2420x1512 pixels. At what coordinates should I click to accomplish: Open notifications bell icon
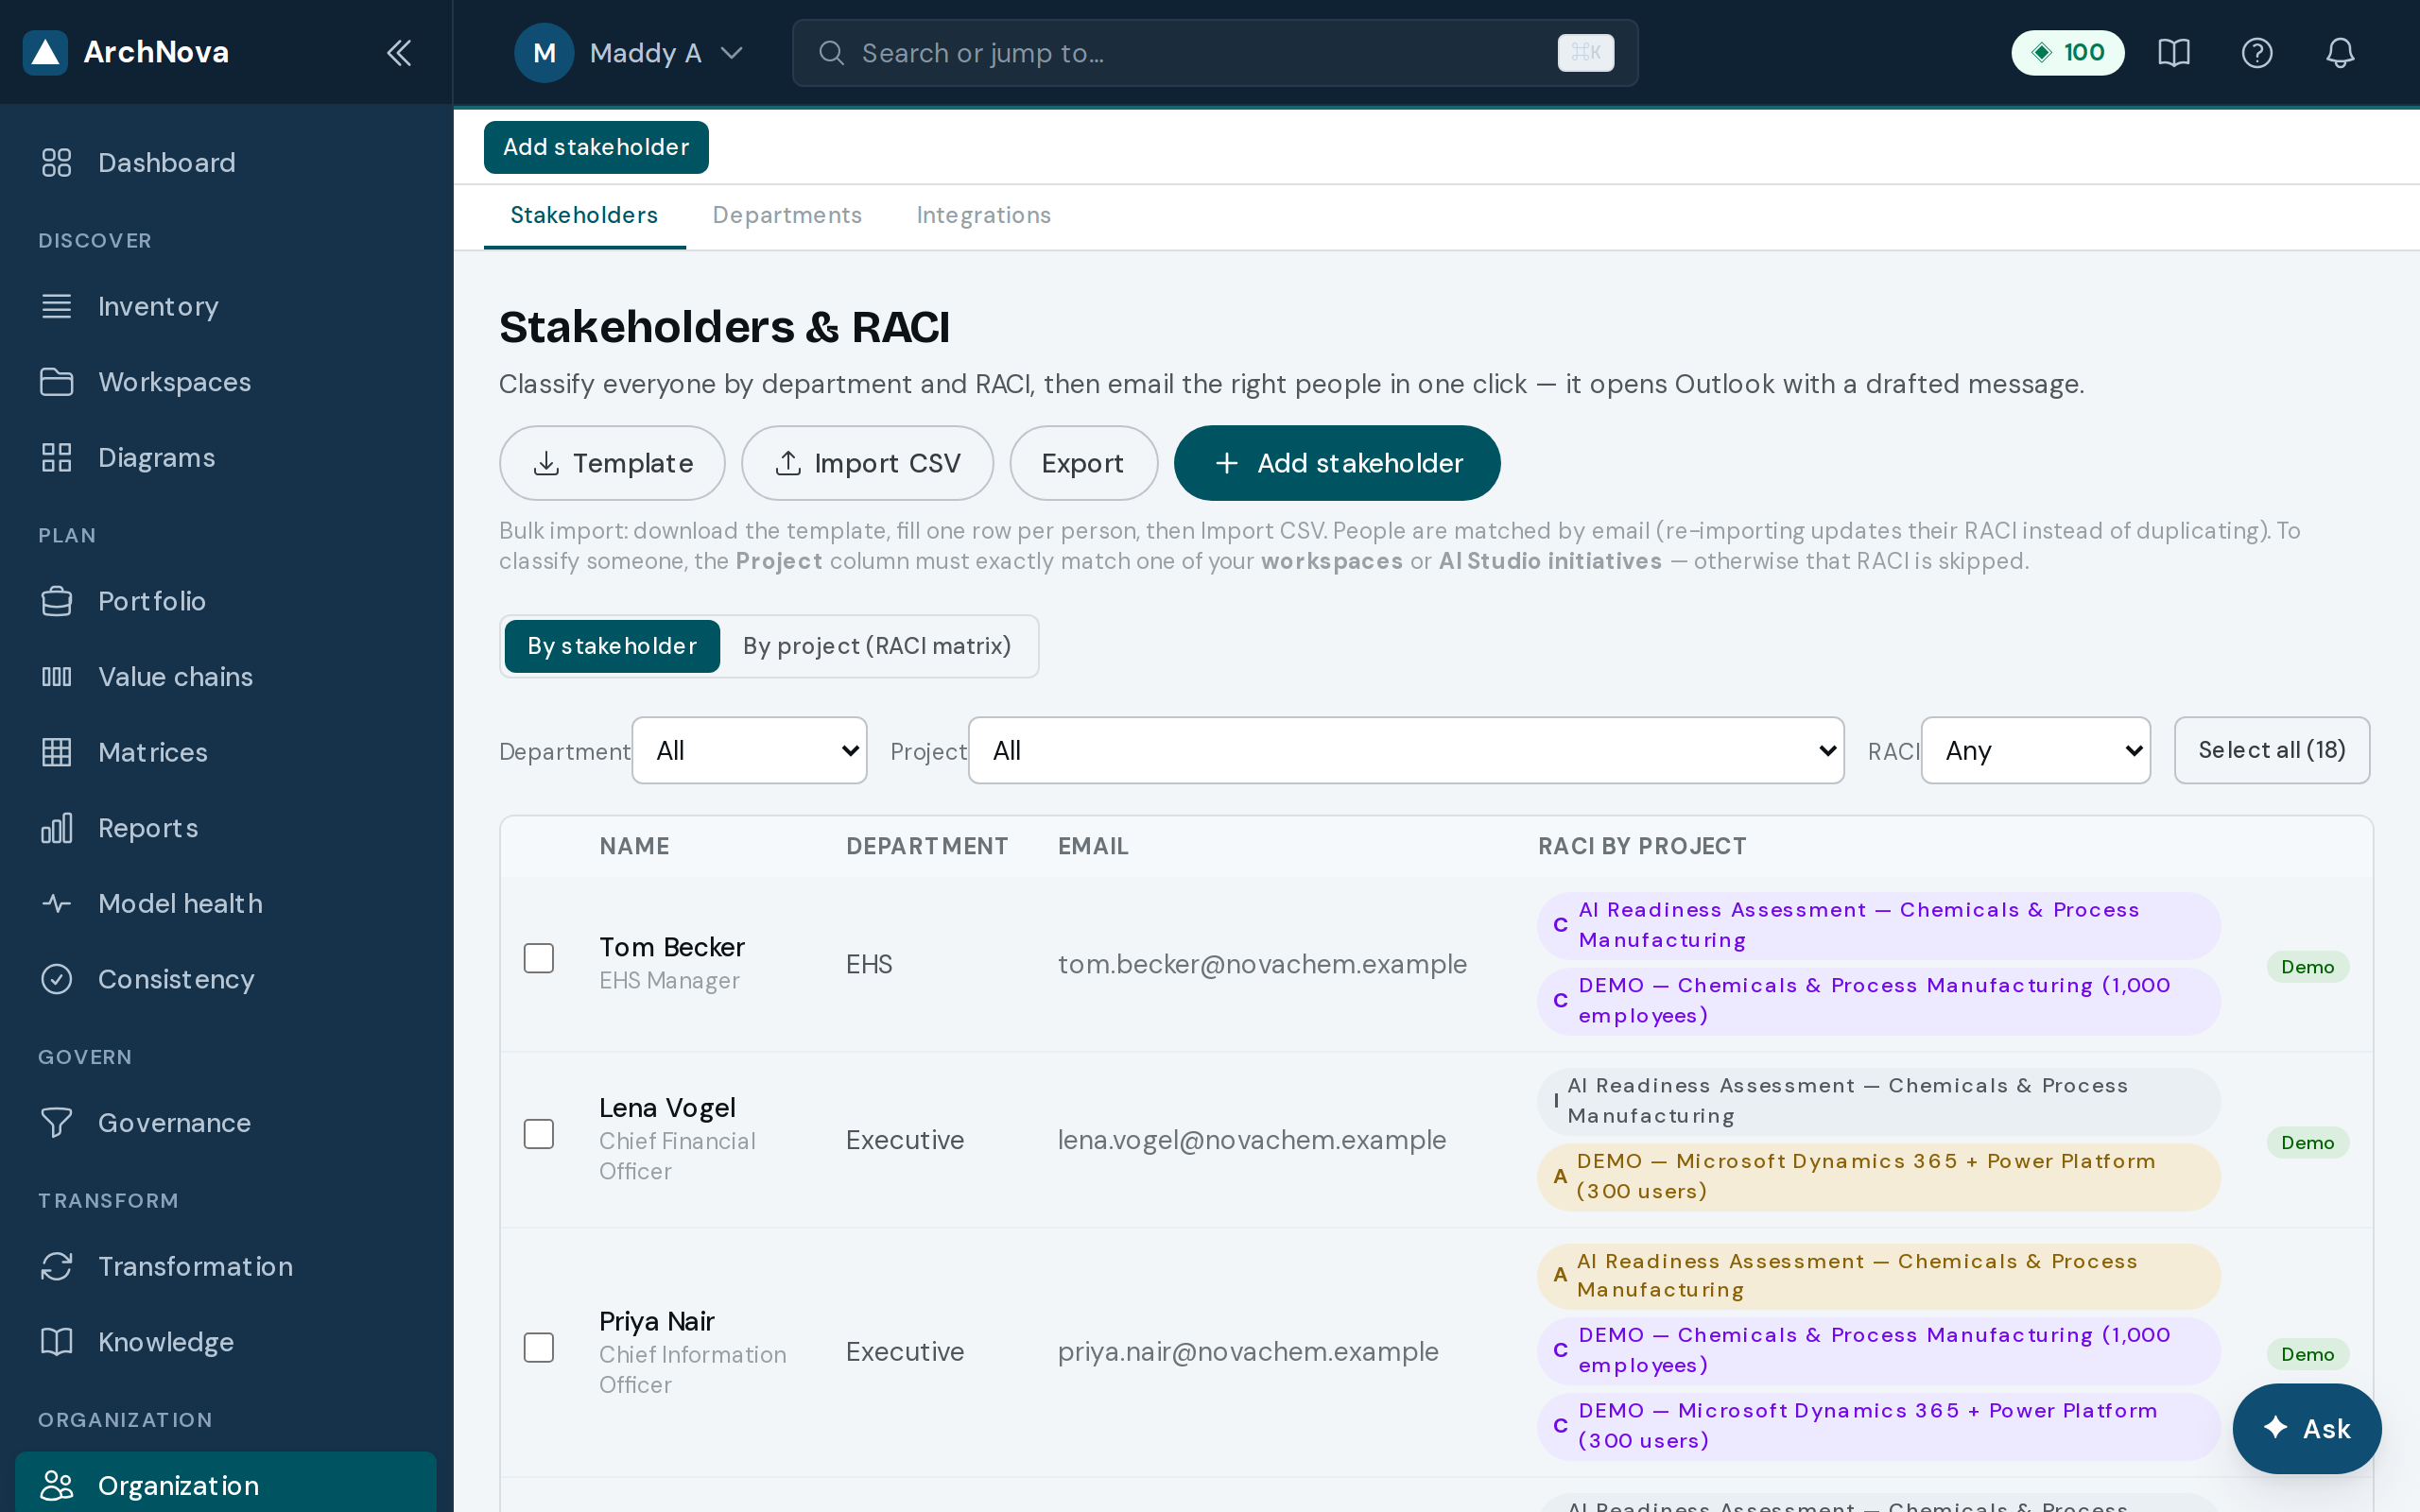[x=2340, y=53]
